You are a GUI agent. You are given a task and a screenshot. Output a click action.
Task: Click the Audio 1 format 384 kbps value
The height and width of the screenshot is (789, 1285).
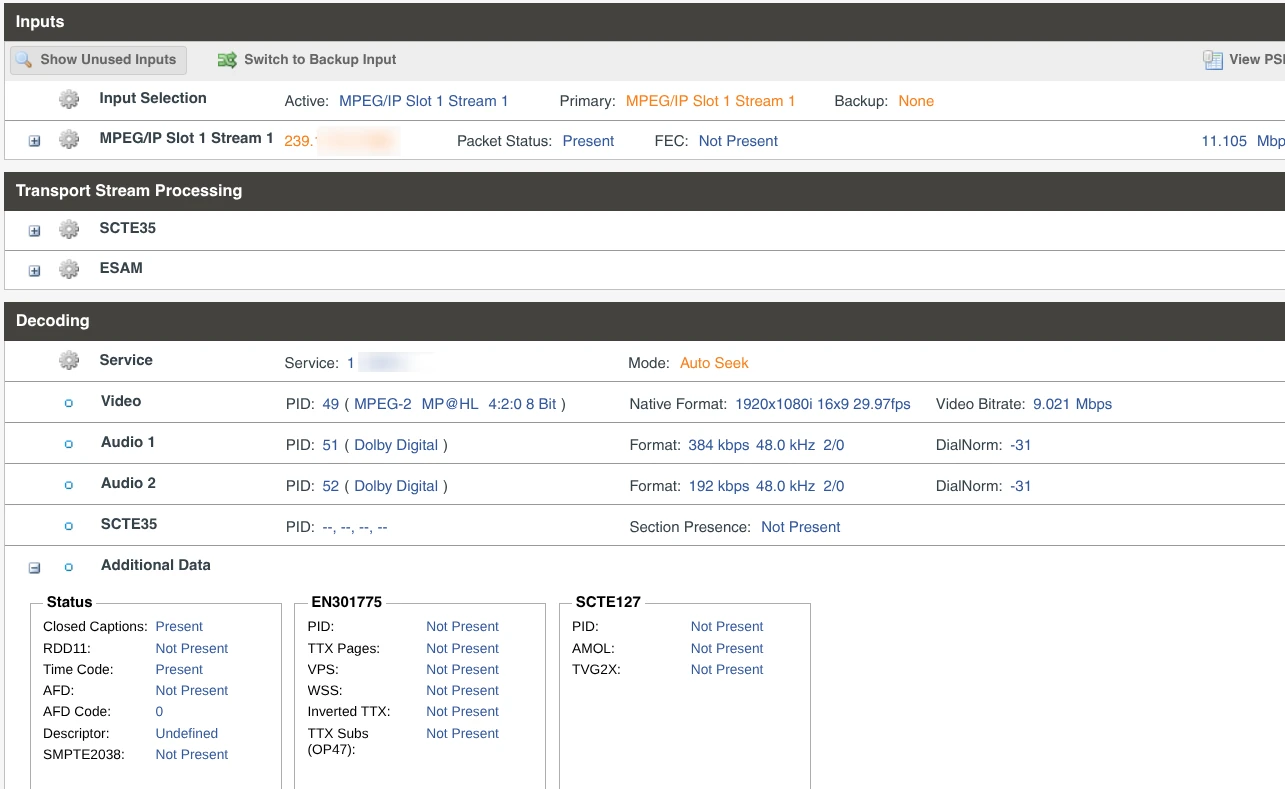(766, 445)
